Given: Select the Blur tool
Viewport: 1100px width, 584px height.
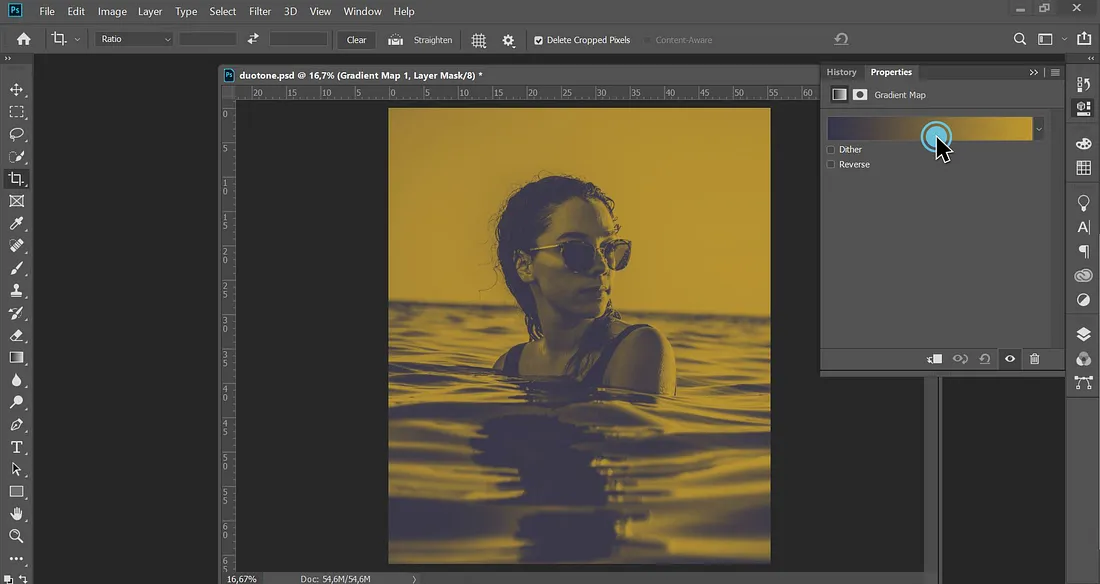Looking at the screenshot, I should 16,380.
